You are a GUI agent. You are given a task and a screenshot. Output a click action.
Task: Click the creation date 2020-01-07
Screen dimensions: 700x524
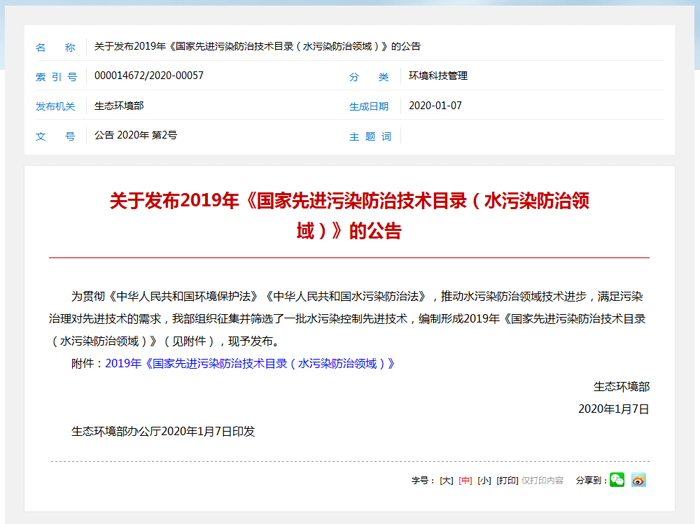(435, 106)
